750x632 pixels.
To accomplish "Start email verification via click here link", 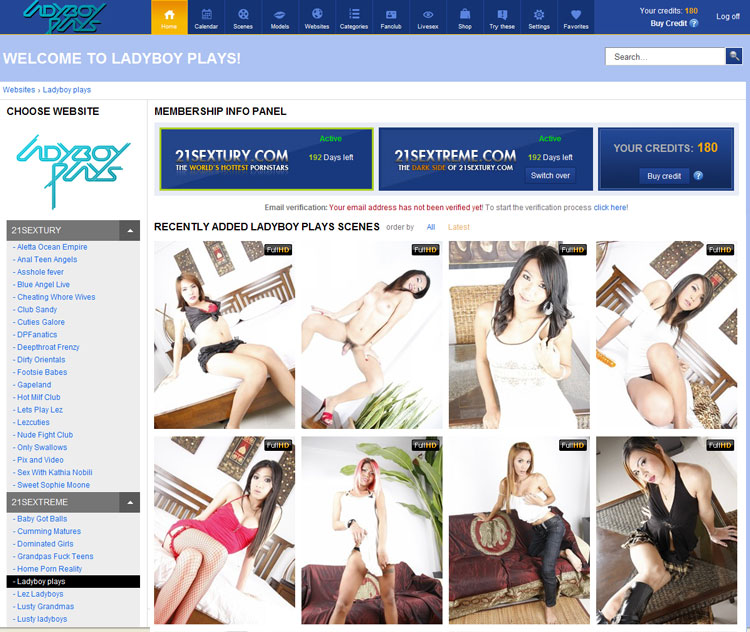I will tap(610, 208).
